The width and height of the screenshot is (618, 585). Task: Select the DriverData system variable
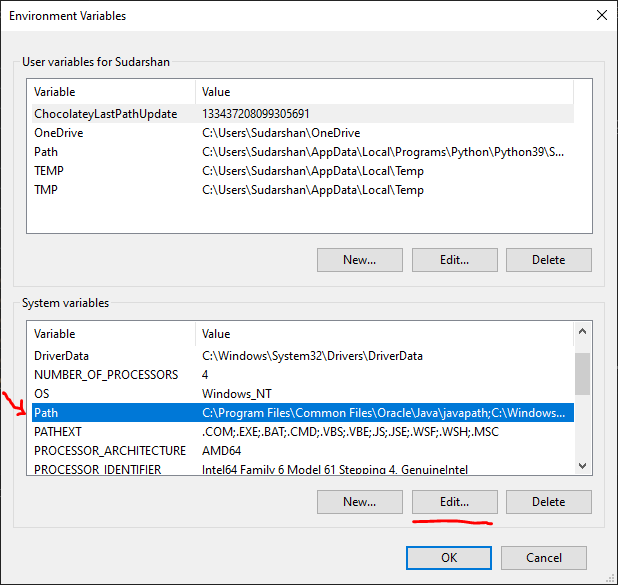[61, 356]
